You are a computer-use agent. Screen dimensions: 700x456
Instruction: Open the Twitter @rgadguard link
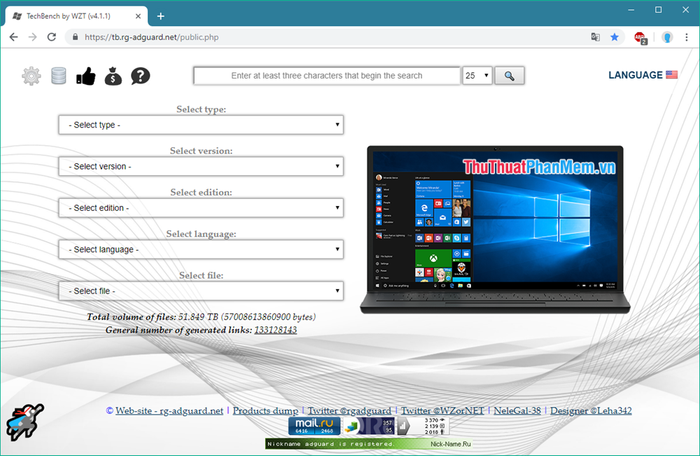349,410
